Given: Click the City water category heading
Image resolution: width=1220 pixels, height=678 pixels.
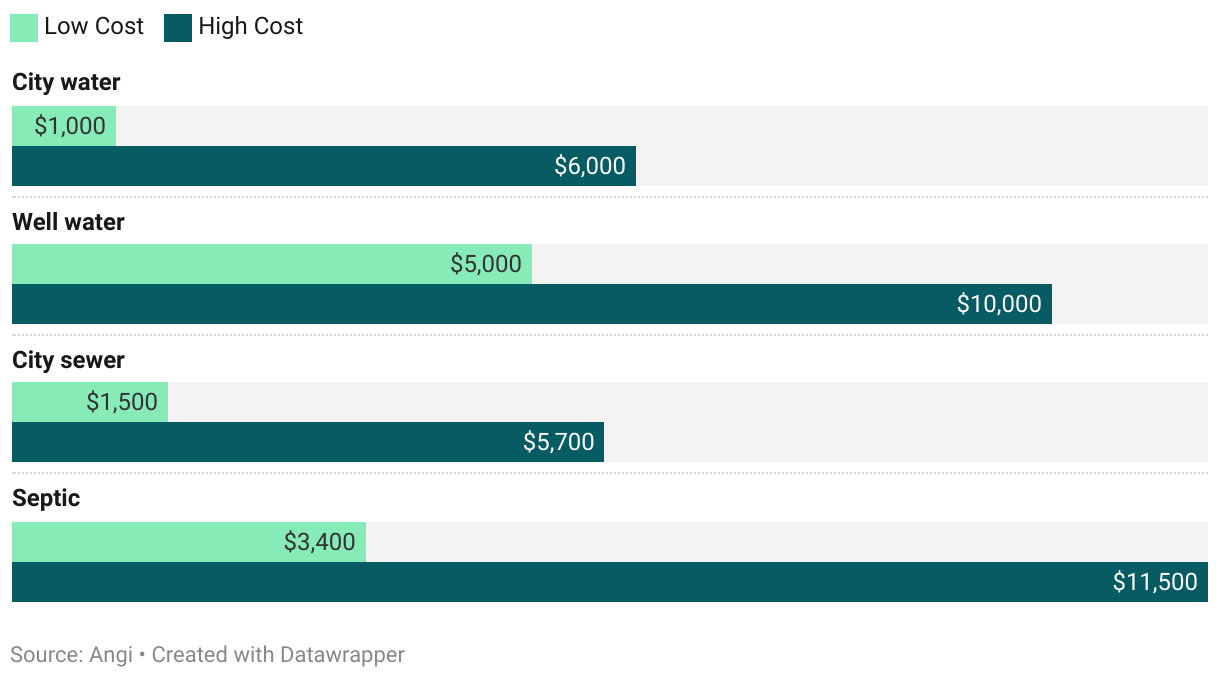Looking at the screenshot, I should point(66,83).
